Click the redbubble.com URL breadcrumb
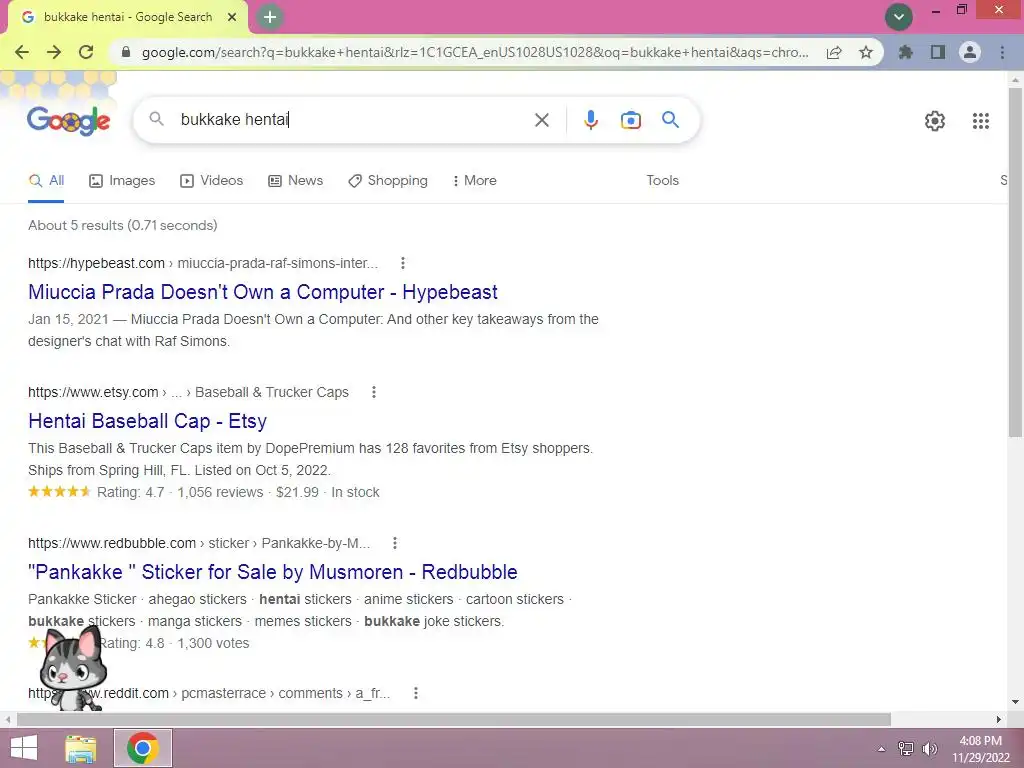 point(199,543)
